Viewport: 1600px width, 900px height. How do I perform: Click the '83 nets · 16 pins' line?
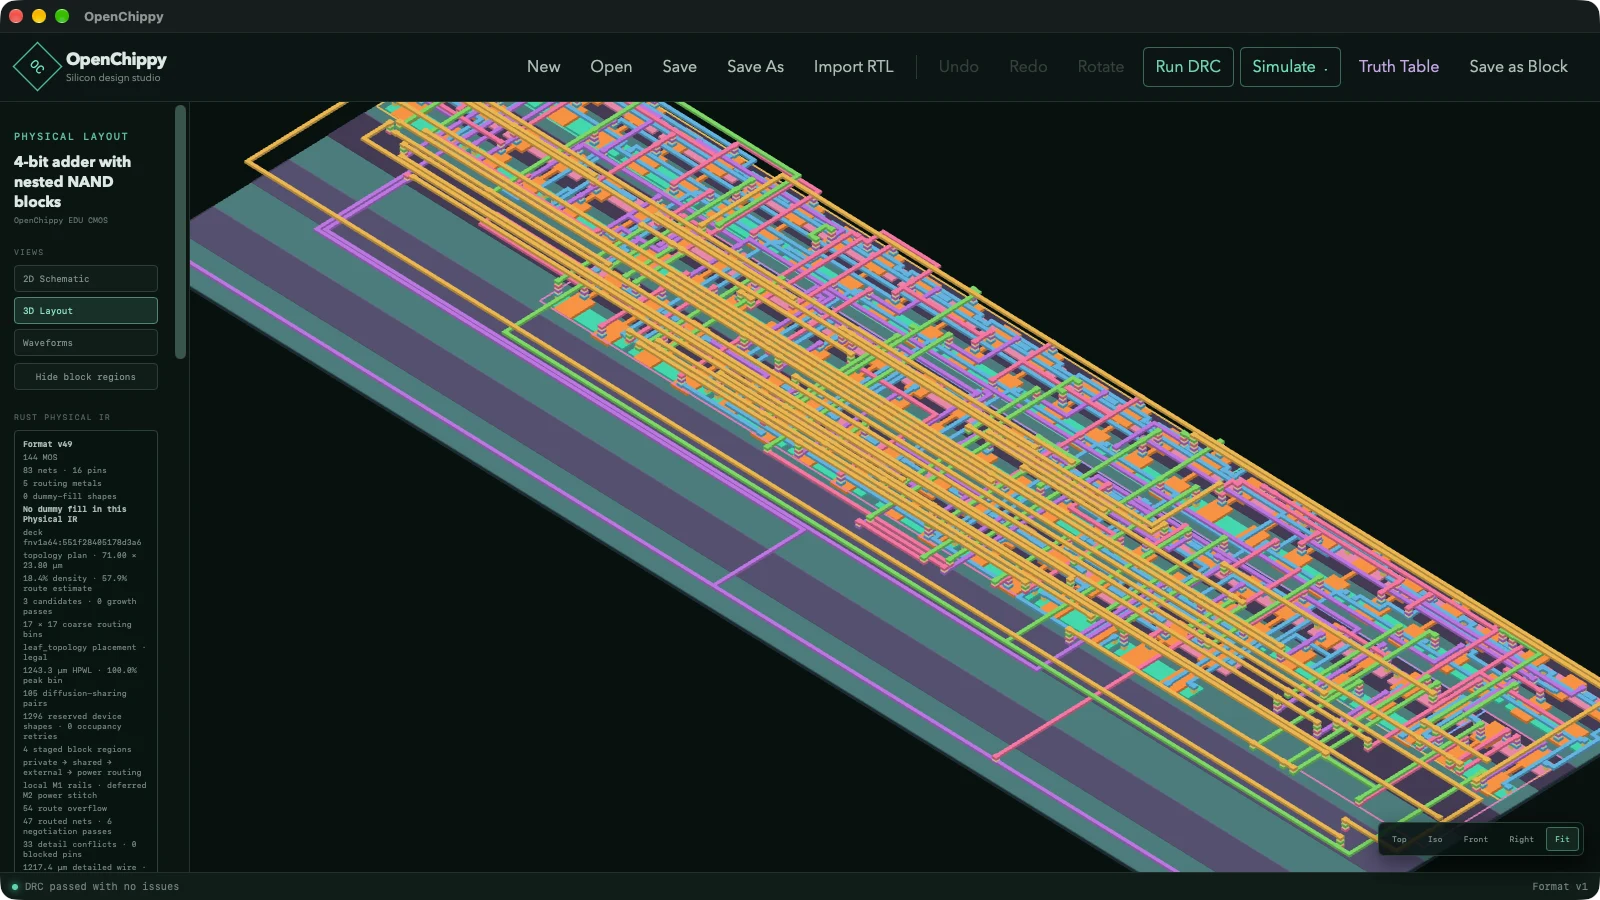(65, 470)
